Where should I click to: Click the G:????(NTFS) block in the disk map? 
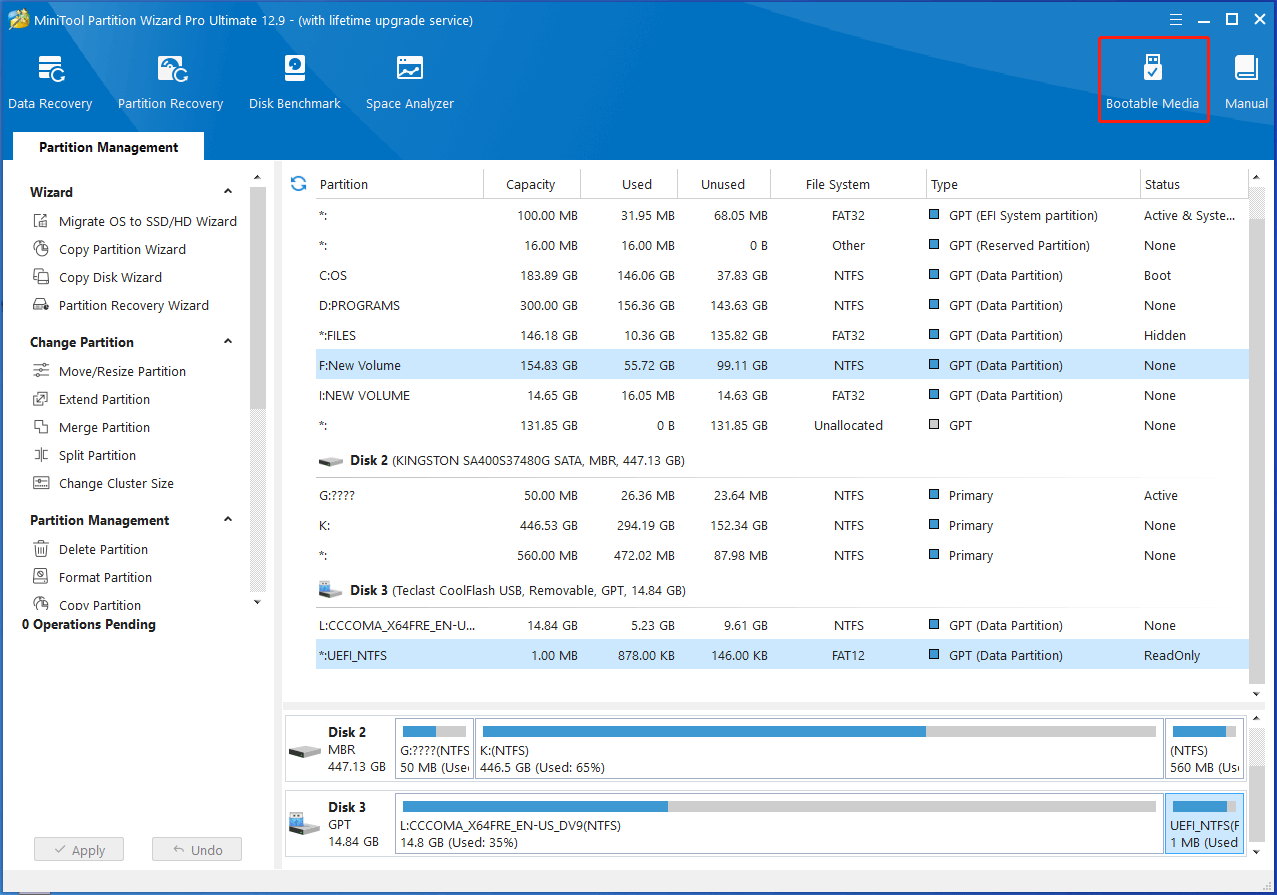coord(434,749)
